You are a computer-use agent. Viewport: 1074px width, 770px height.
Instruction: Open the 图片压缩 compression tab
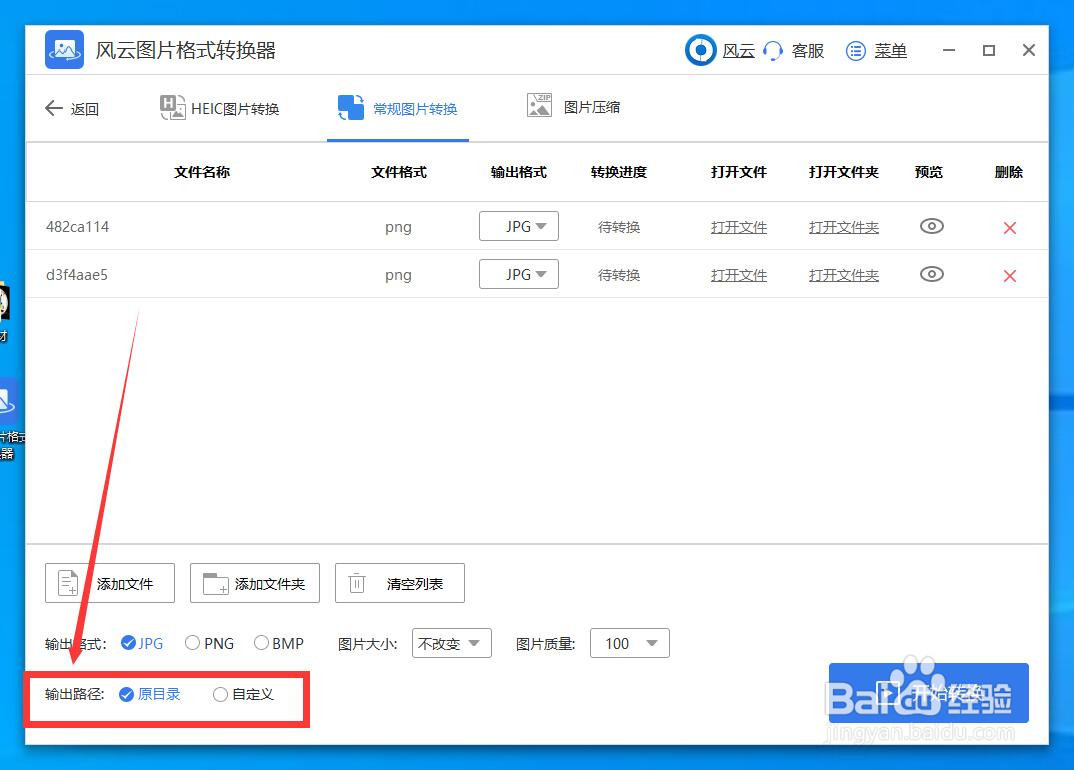[575, 108]
